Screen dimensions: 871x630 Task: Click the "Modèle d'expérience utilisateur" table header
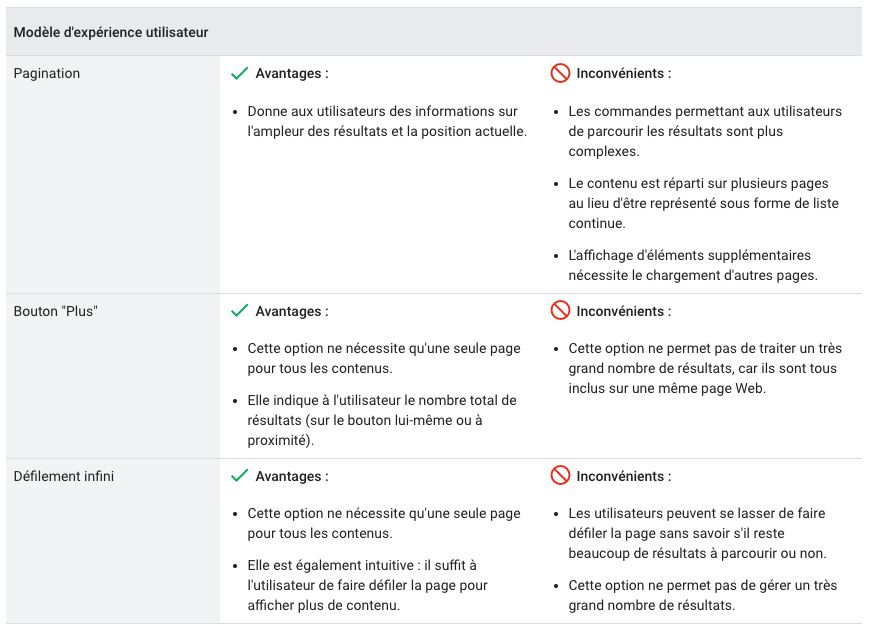111,32
